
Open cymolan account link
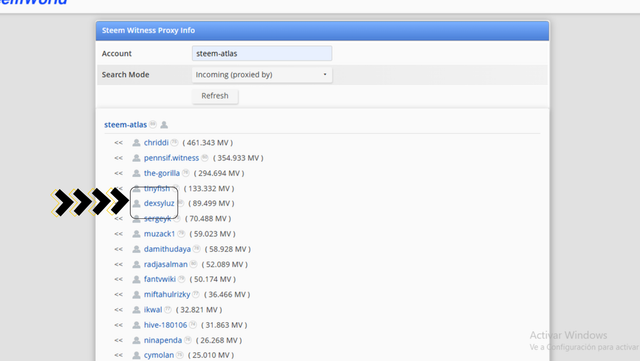coord(159,355)
